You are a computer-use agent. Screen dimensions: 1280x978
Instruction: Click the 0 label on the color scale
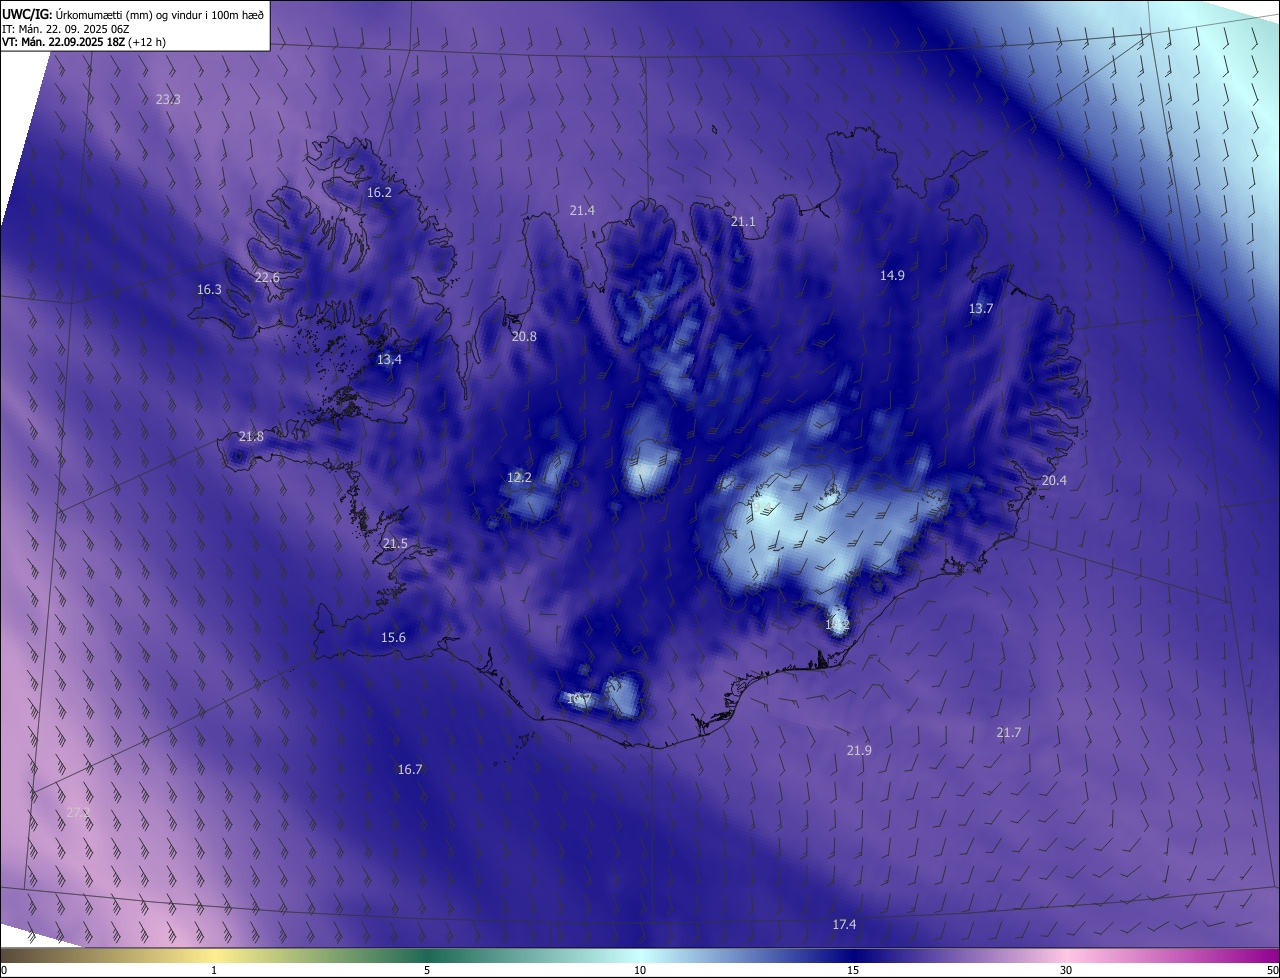click(x=4, y=970)
